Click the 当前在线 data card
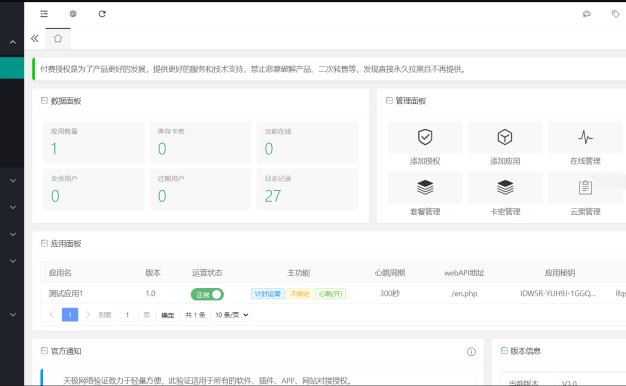 (307, 142)
